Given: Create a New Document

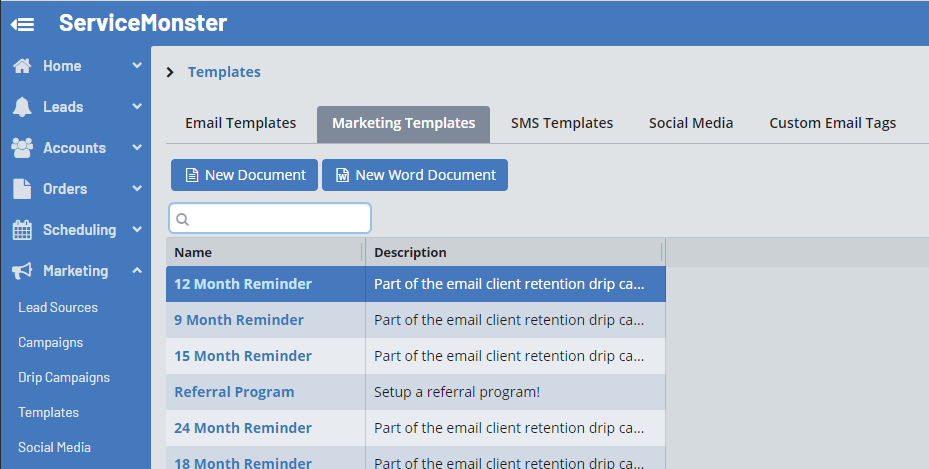Looking at the screenshot, I should 244,175.
